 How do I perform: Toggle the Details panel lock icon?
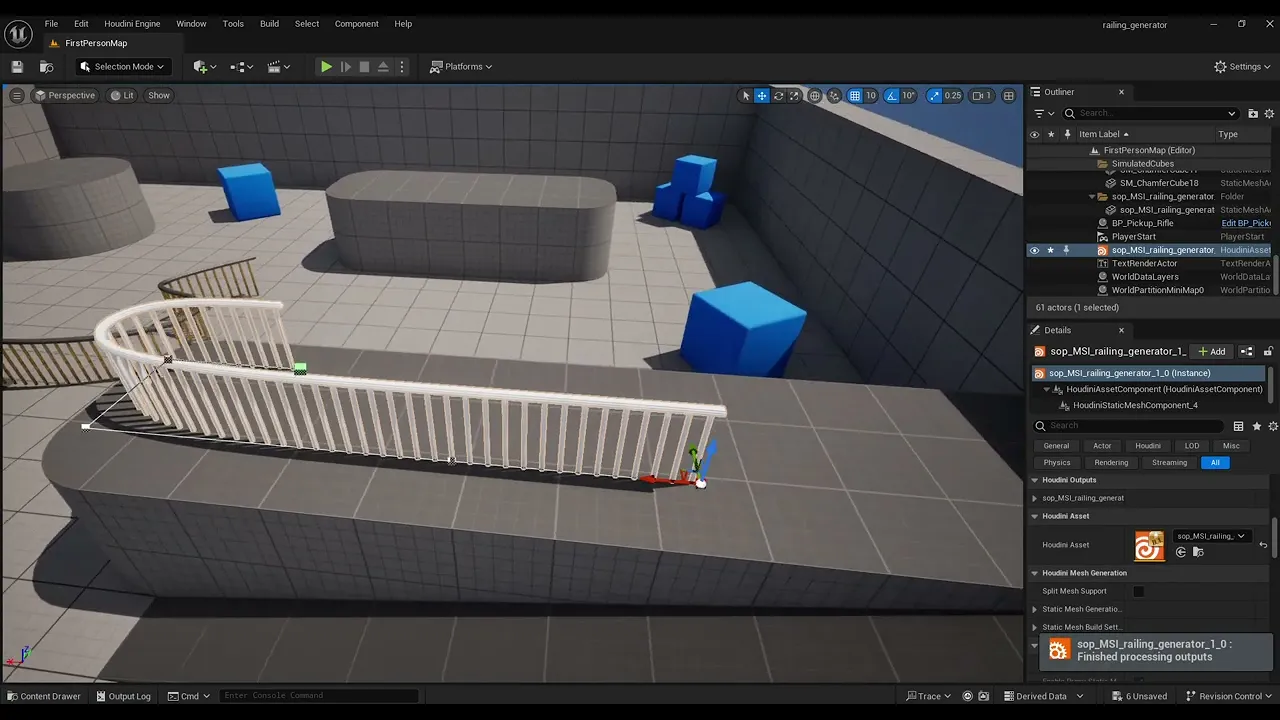point(1268,352)
